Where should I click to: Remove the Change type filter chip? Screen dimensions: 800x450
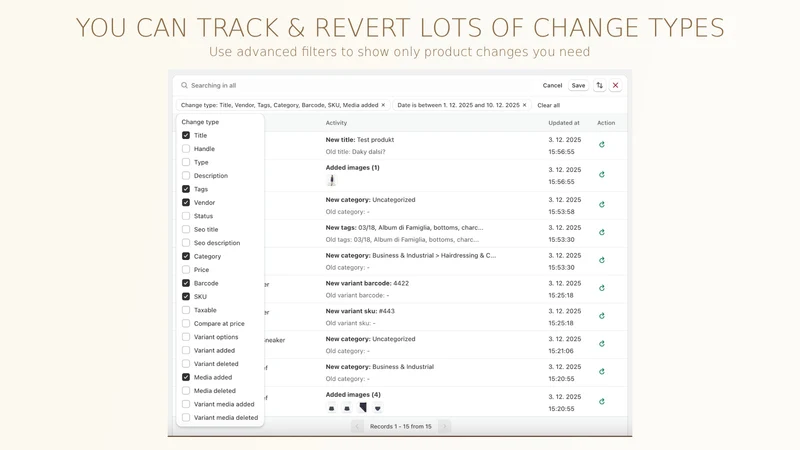(383, 105)
